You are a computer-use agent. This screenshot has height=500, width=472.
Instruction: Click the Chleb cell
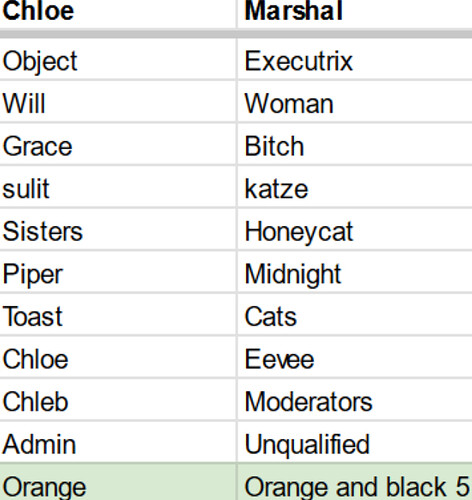pyautogui.click(x=118, y=400)
